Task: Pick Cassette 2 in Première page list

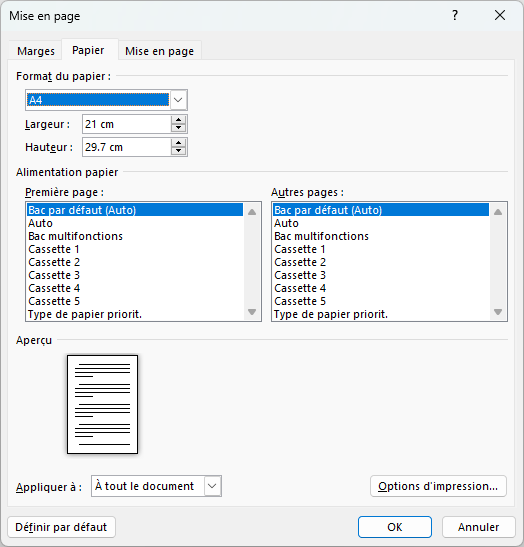Action: 135,262
